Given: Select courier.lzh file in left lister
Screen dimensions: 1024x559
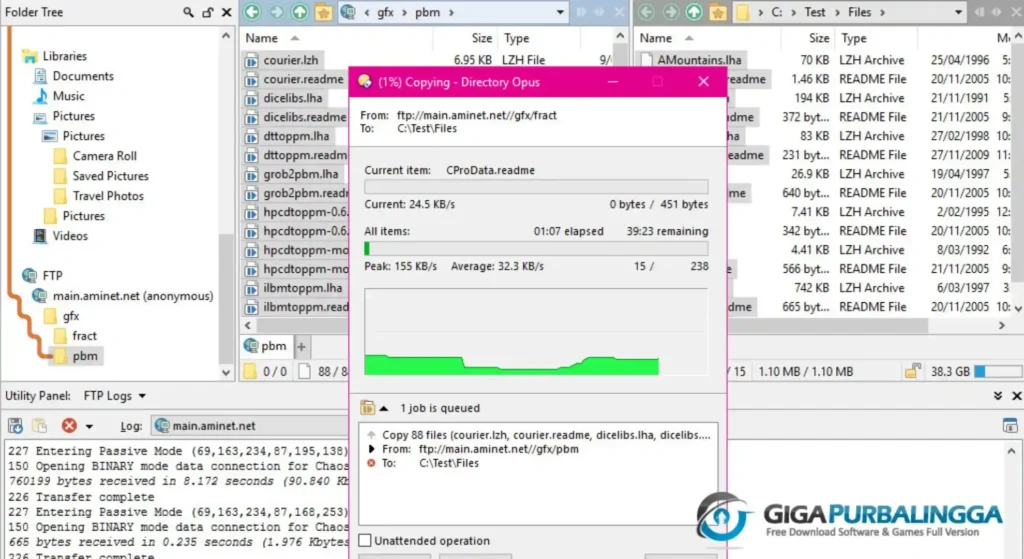Looking at the screenshot, I should (291, 60).
